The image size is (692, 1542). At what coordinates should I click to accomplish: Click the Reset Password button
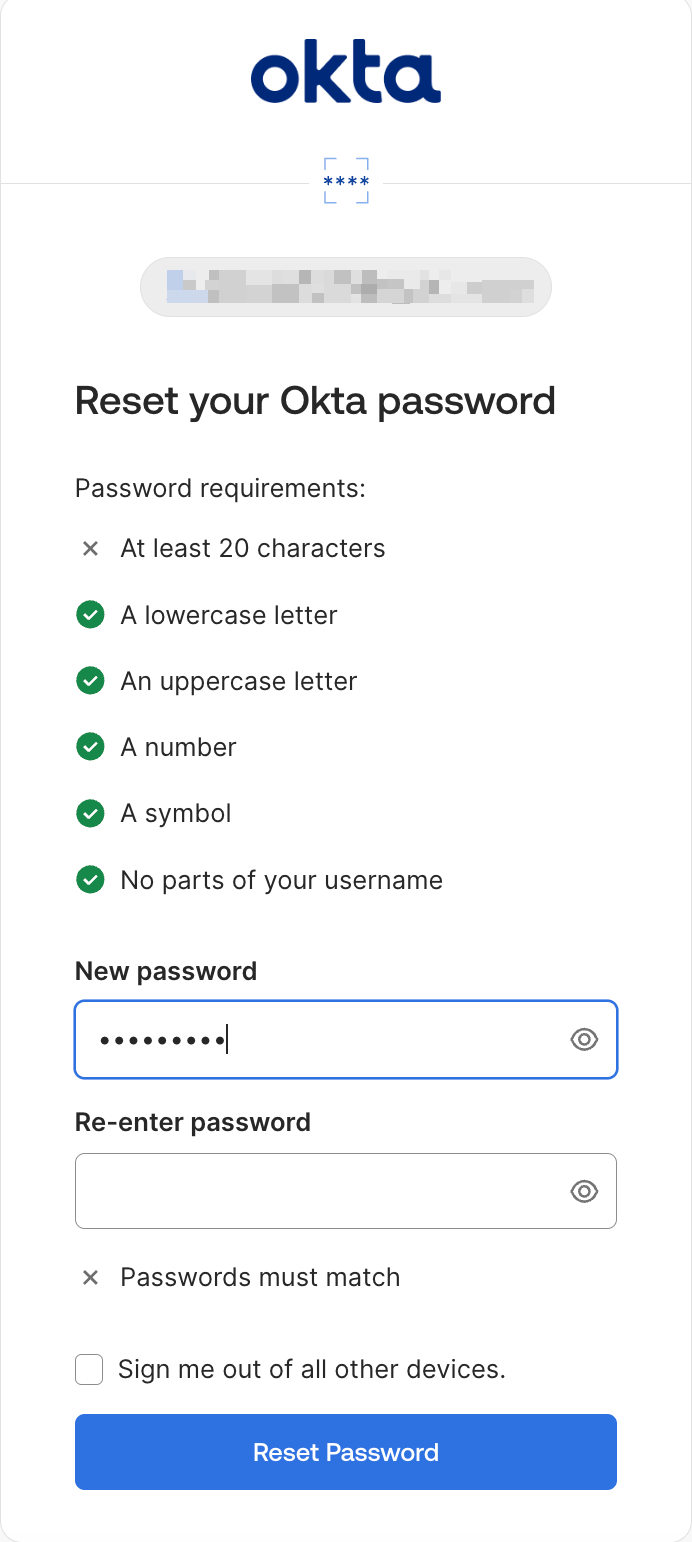coord(346,1452)
